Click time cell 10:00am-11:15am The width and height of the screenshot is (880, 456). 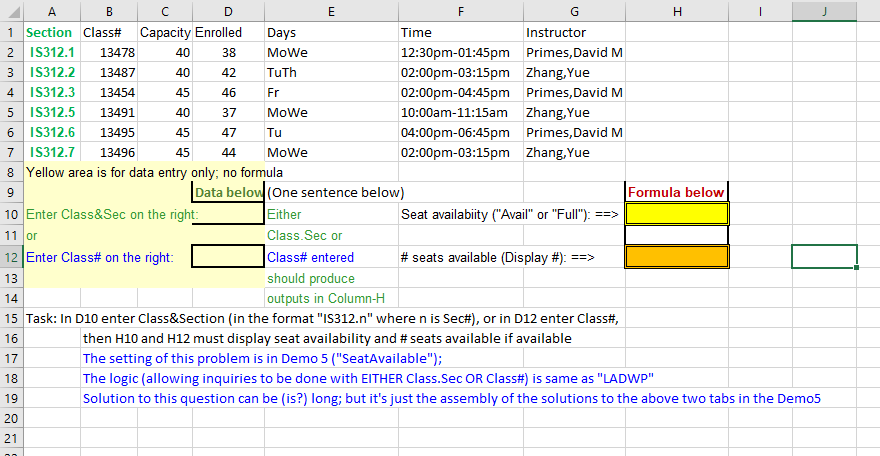(x=461, y=112)
